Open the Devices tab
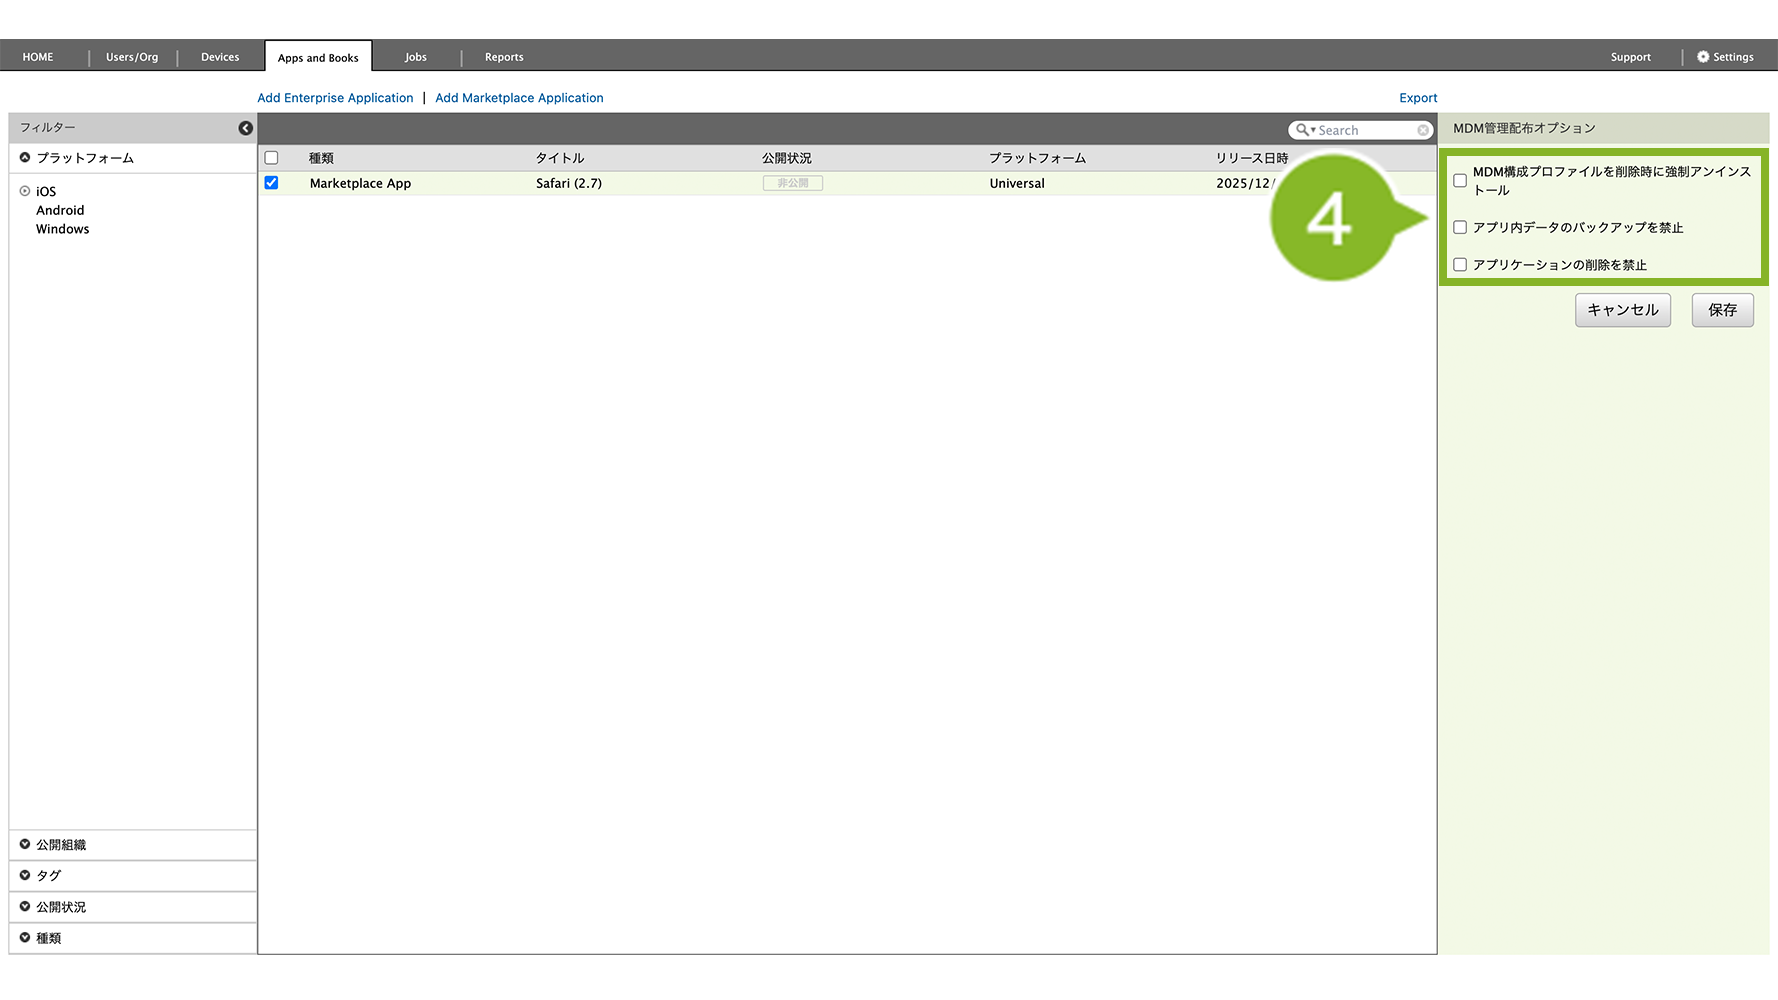The image size is (1778, 1000). [220, 57]
